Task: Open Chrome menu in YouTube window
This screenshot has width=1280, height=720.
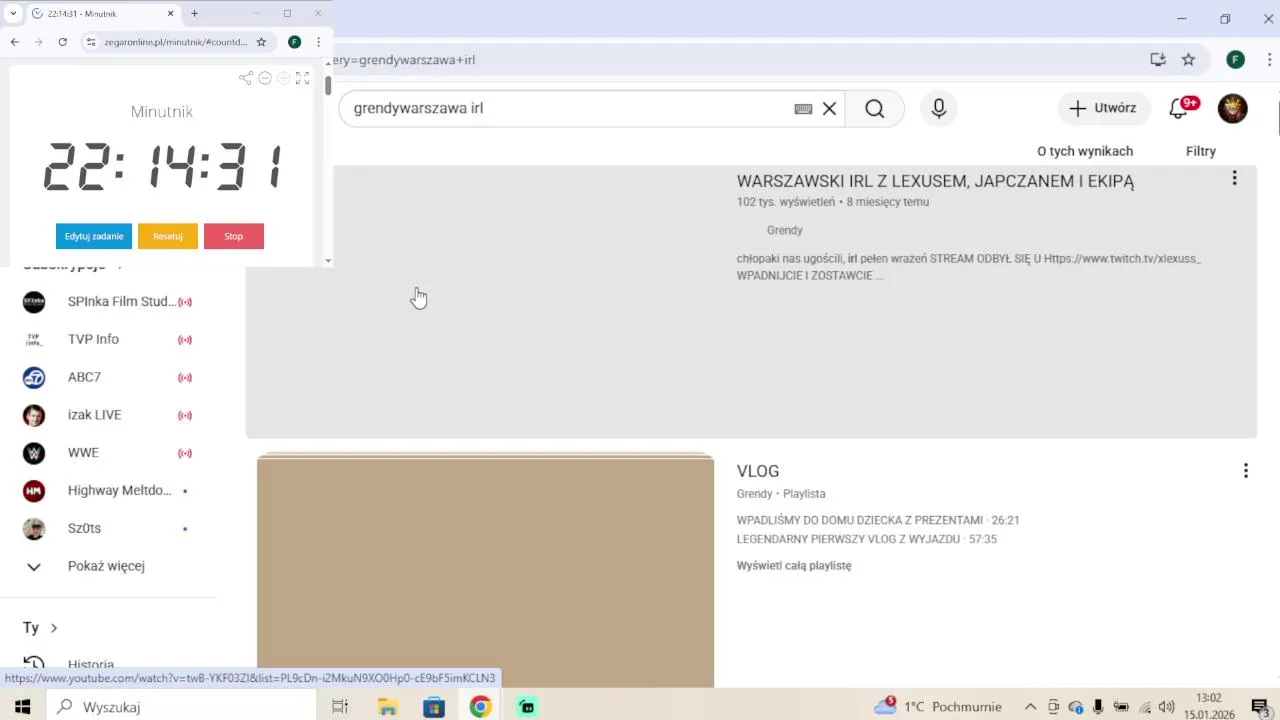Action: click(1268, 59)
